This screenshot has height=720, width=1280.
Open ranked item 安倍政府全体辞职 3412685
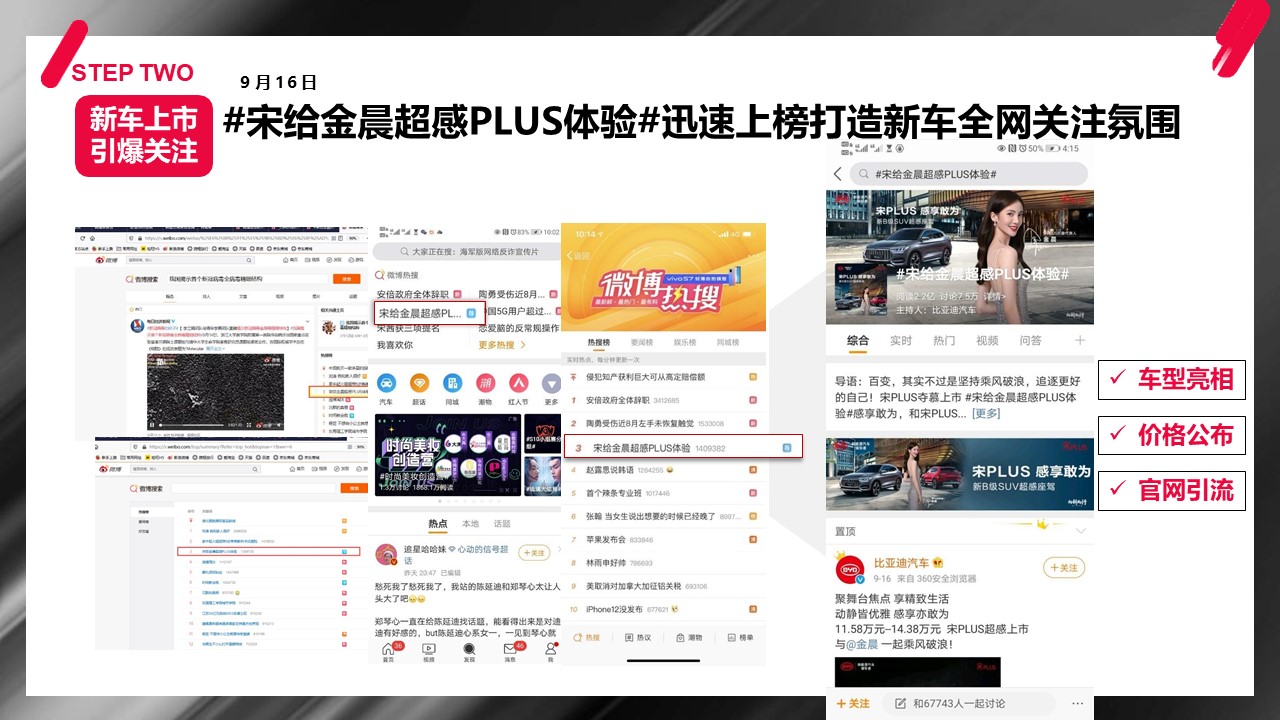(x=664, y=400)
